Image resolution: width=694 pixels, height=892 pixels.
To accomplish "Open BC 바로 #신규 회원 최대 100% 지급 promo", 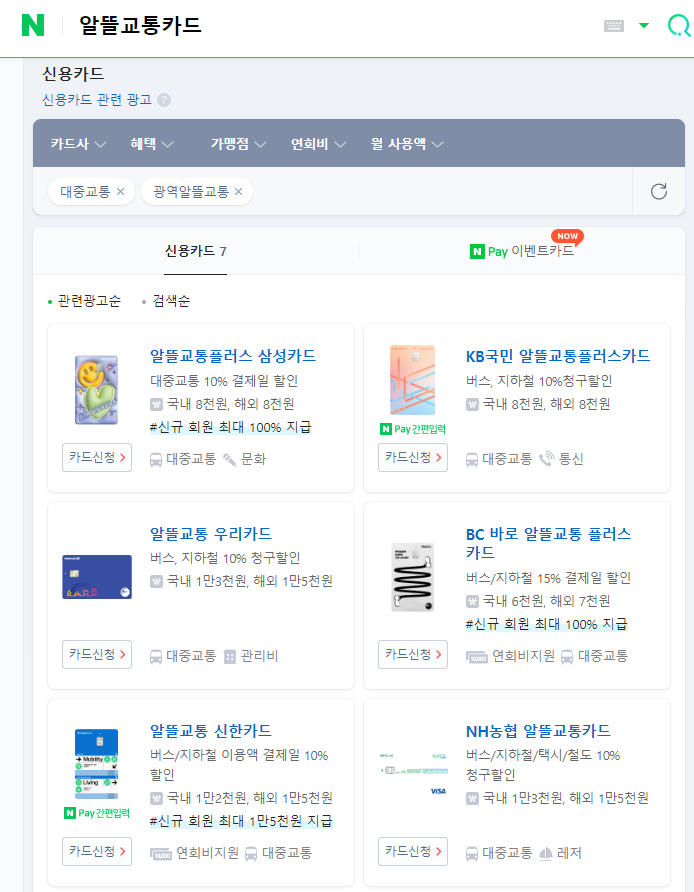I will [547, 624].
